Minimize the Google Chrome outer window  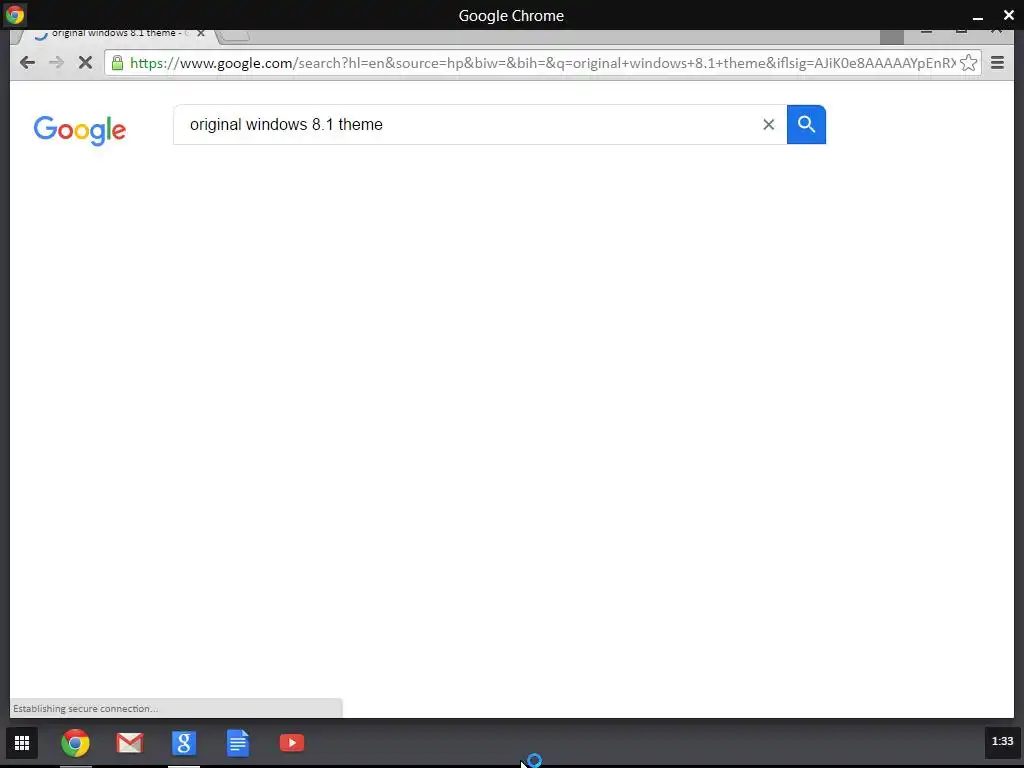[x=978, y=16]
